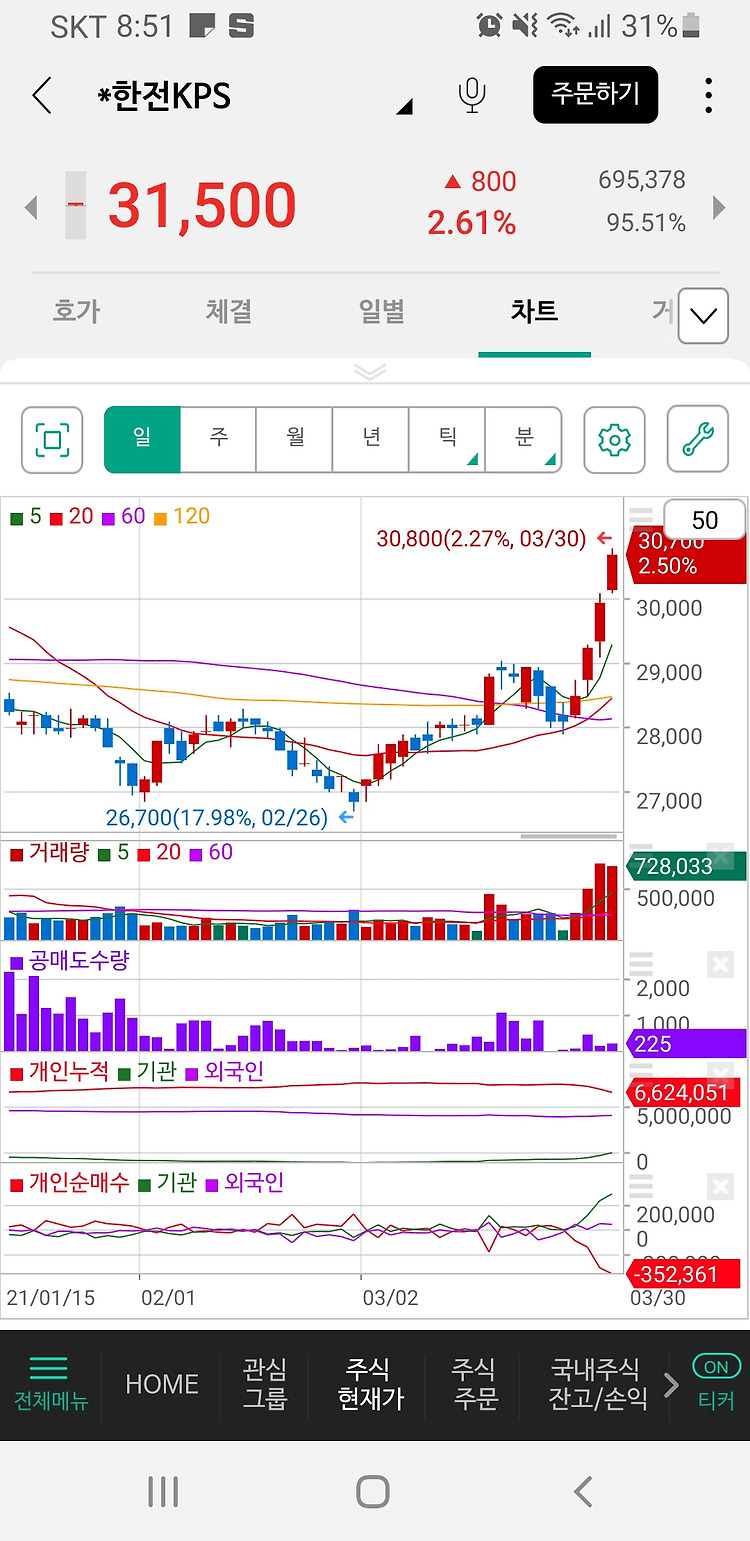Open chart settings gear
This screenshot has width=750, height=1541.
click(x=614, y=439)
